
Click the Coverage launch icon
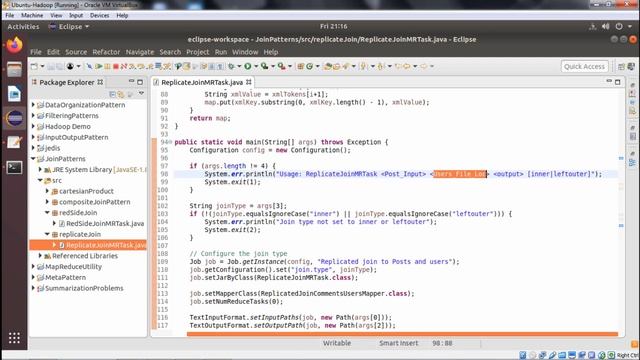tap(264, 66)
